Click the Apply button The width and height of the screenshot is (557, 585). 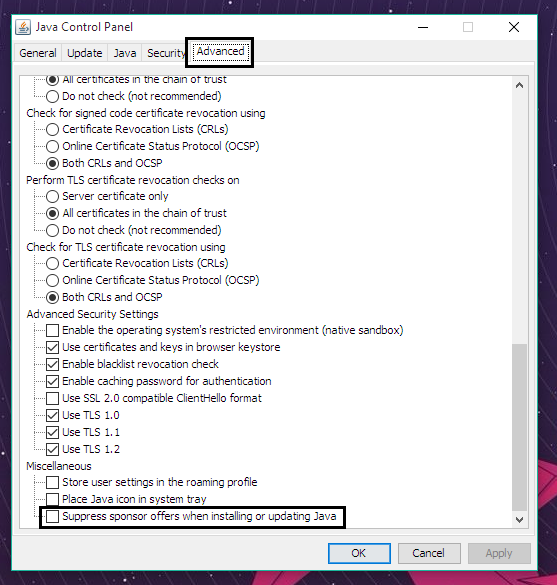point(499,553)
